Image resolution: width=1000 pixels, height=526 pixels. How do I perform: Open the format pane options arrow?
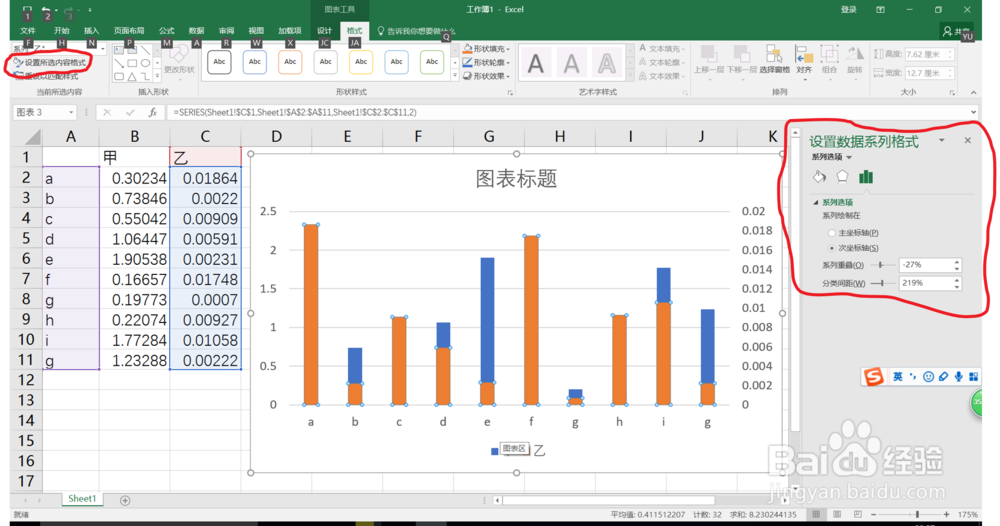coord(942,140)
